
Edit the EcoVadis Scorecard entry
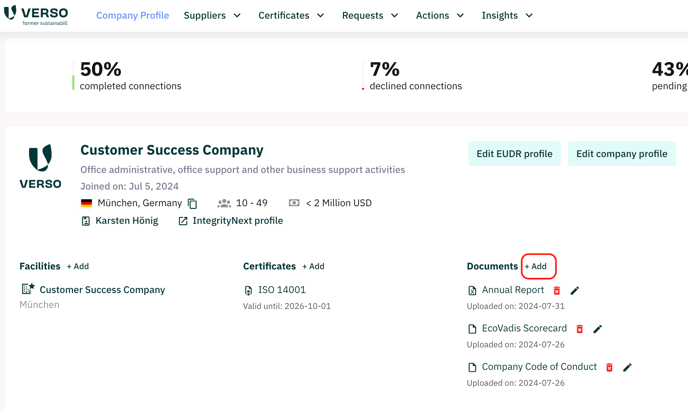[598, 329]
